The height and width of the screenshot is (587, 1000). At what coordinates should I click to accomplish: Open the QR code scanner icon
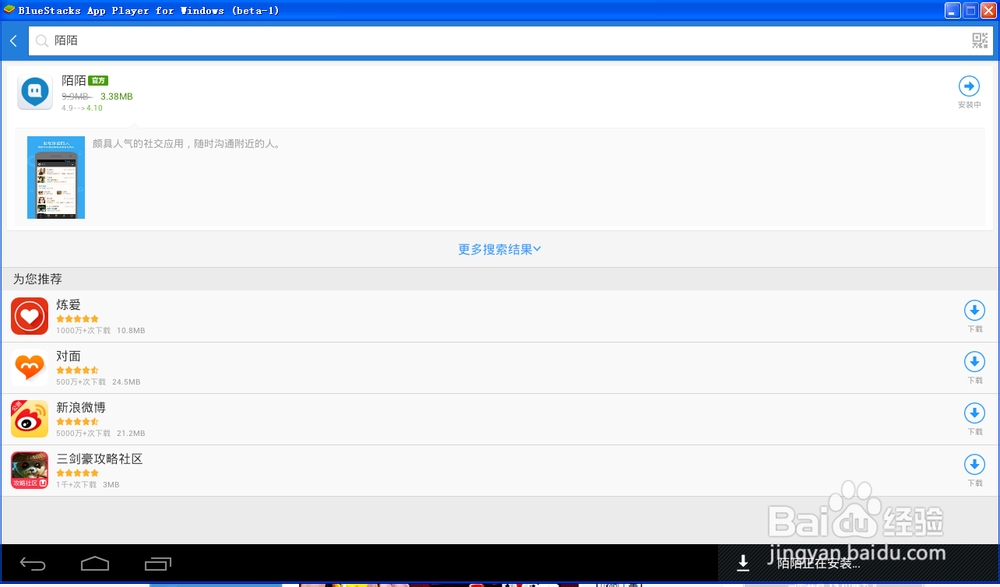click(980, 41)
